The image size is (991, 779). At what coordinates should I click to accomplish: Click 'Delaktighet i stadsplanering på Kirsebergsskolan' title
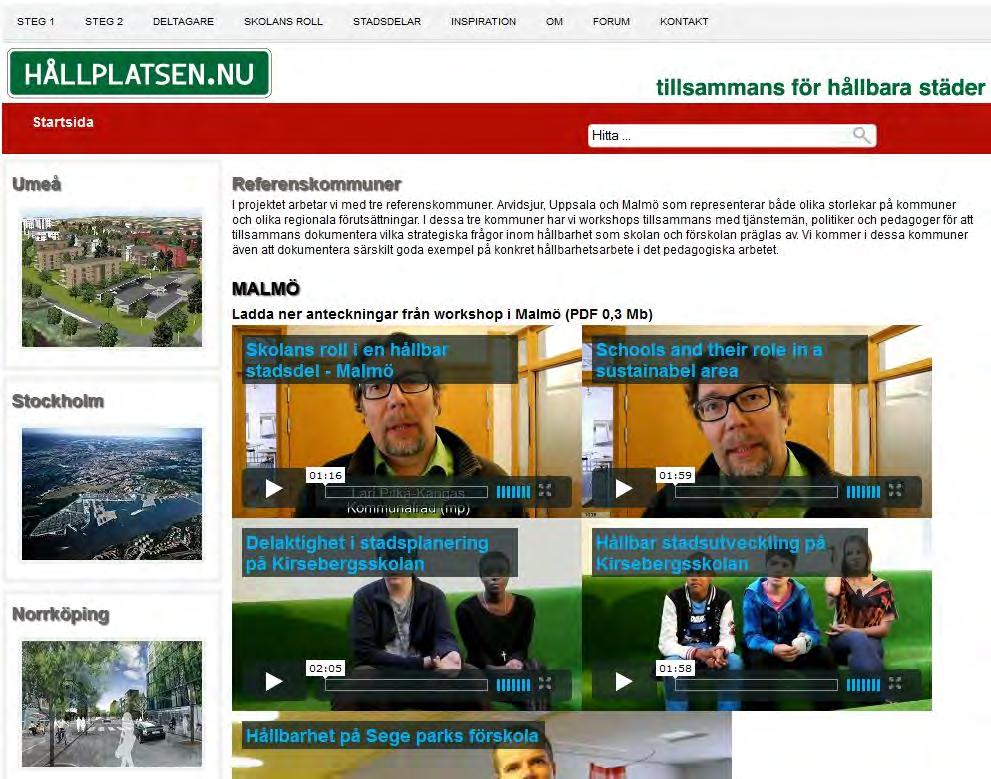367,553
